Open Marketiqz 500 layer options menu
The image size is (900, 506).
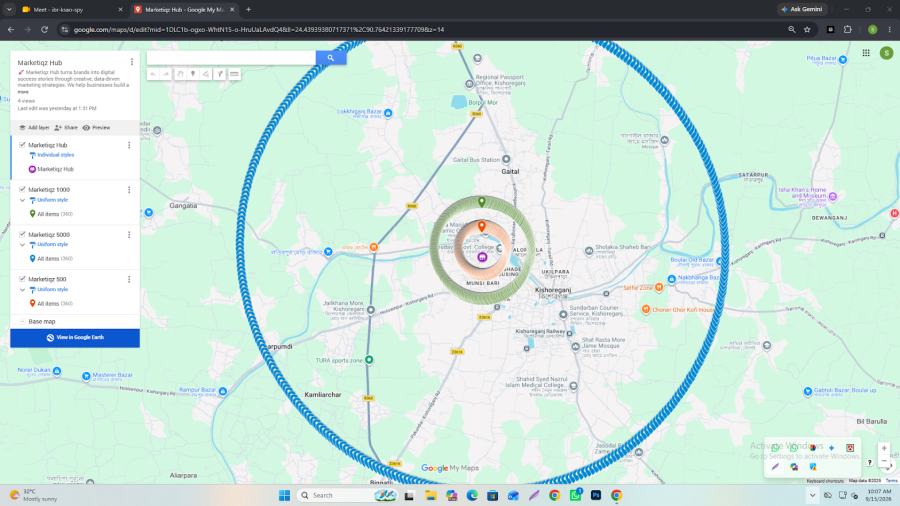pos(129,279)
